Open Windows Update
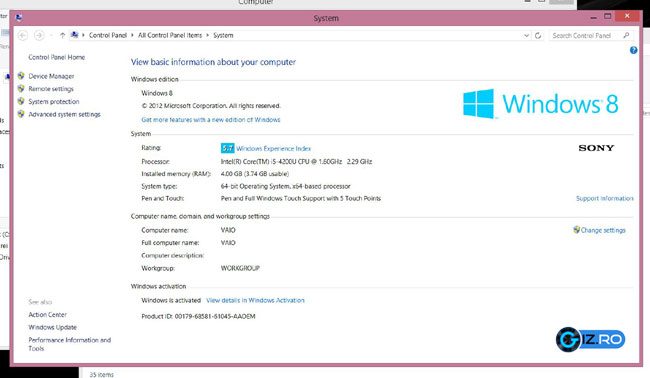This screenshot has width=650, height=378. click(53, 327)
